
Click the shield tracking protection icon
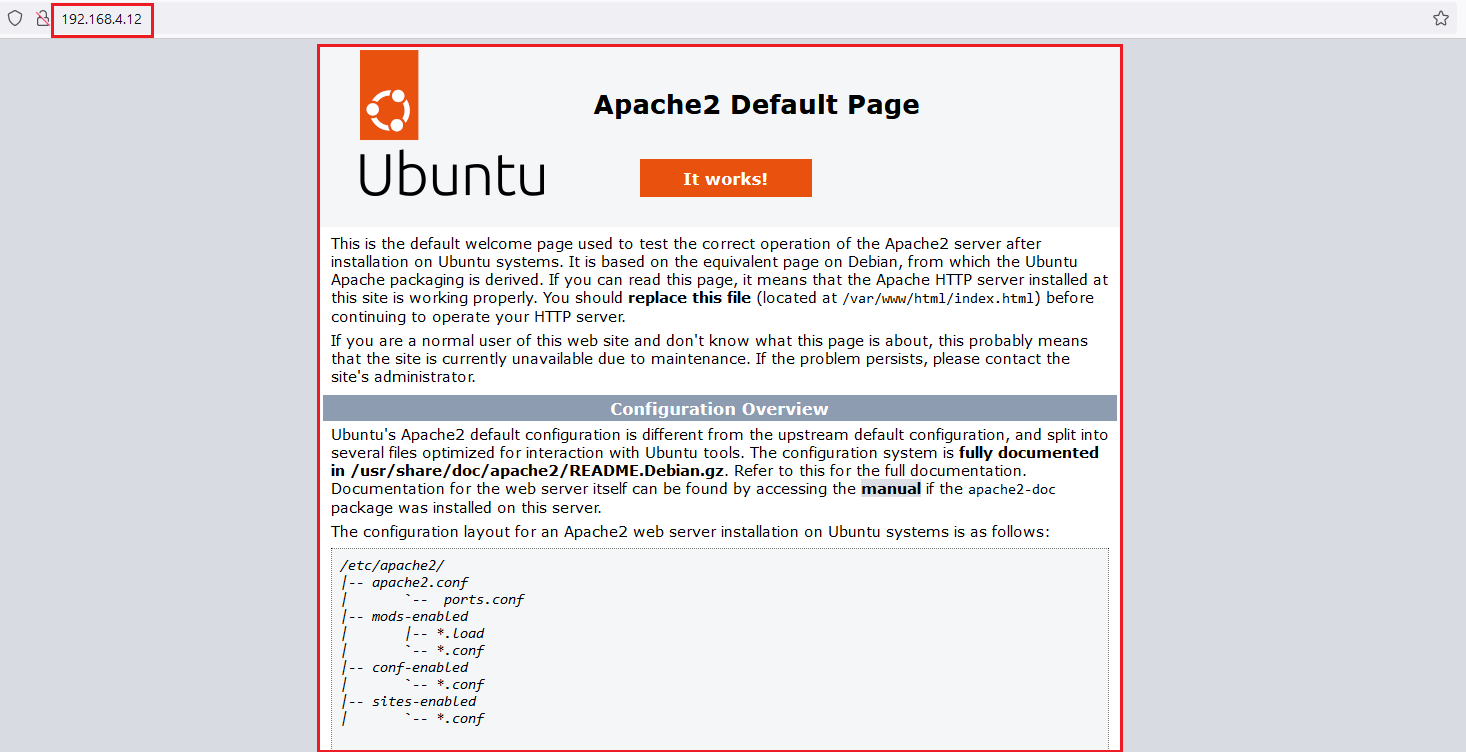[15, 19]
